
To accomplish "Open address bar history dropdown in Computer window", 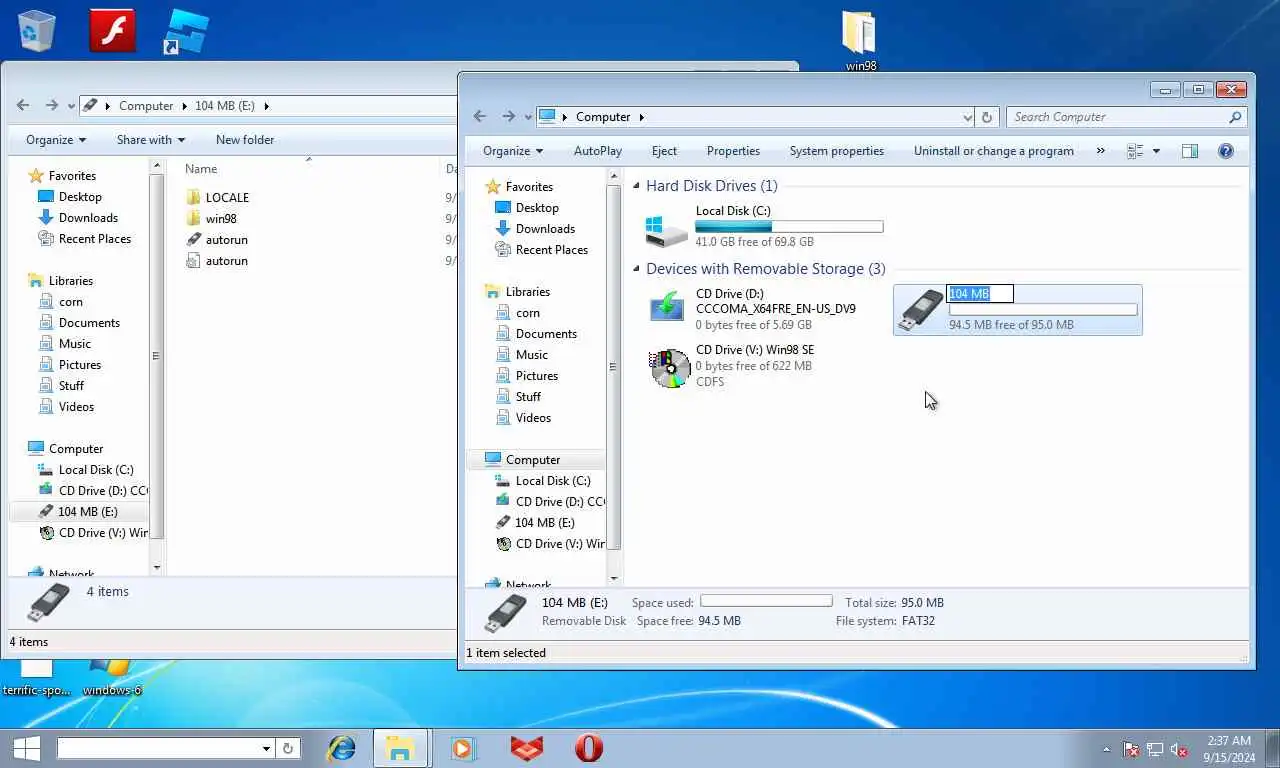I will pyautogui.click(x=967, y=117).
